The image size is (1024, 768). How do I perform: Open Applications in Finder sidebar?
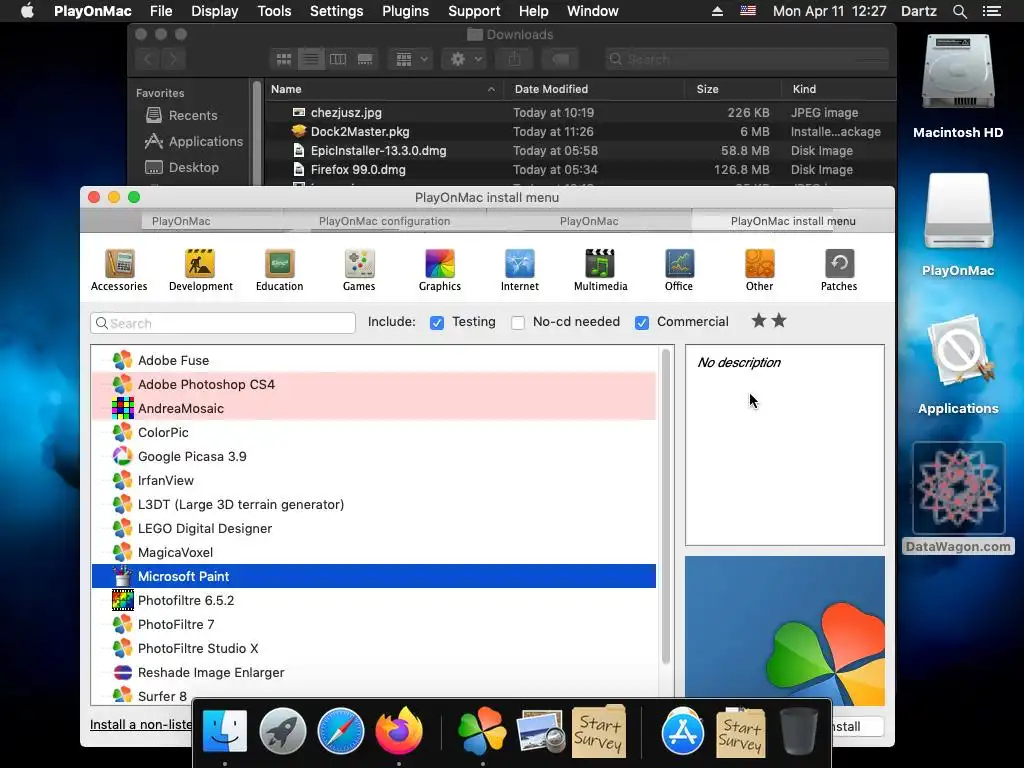194,141
